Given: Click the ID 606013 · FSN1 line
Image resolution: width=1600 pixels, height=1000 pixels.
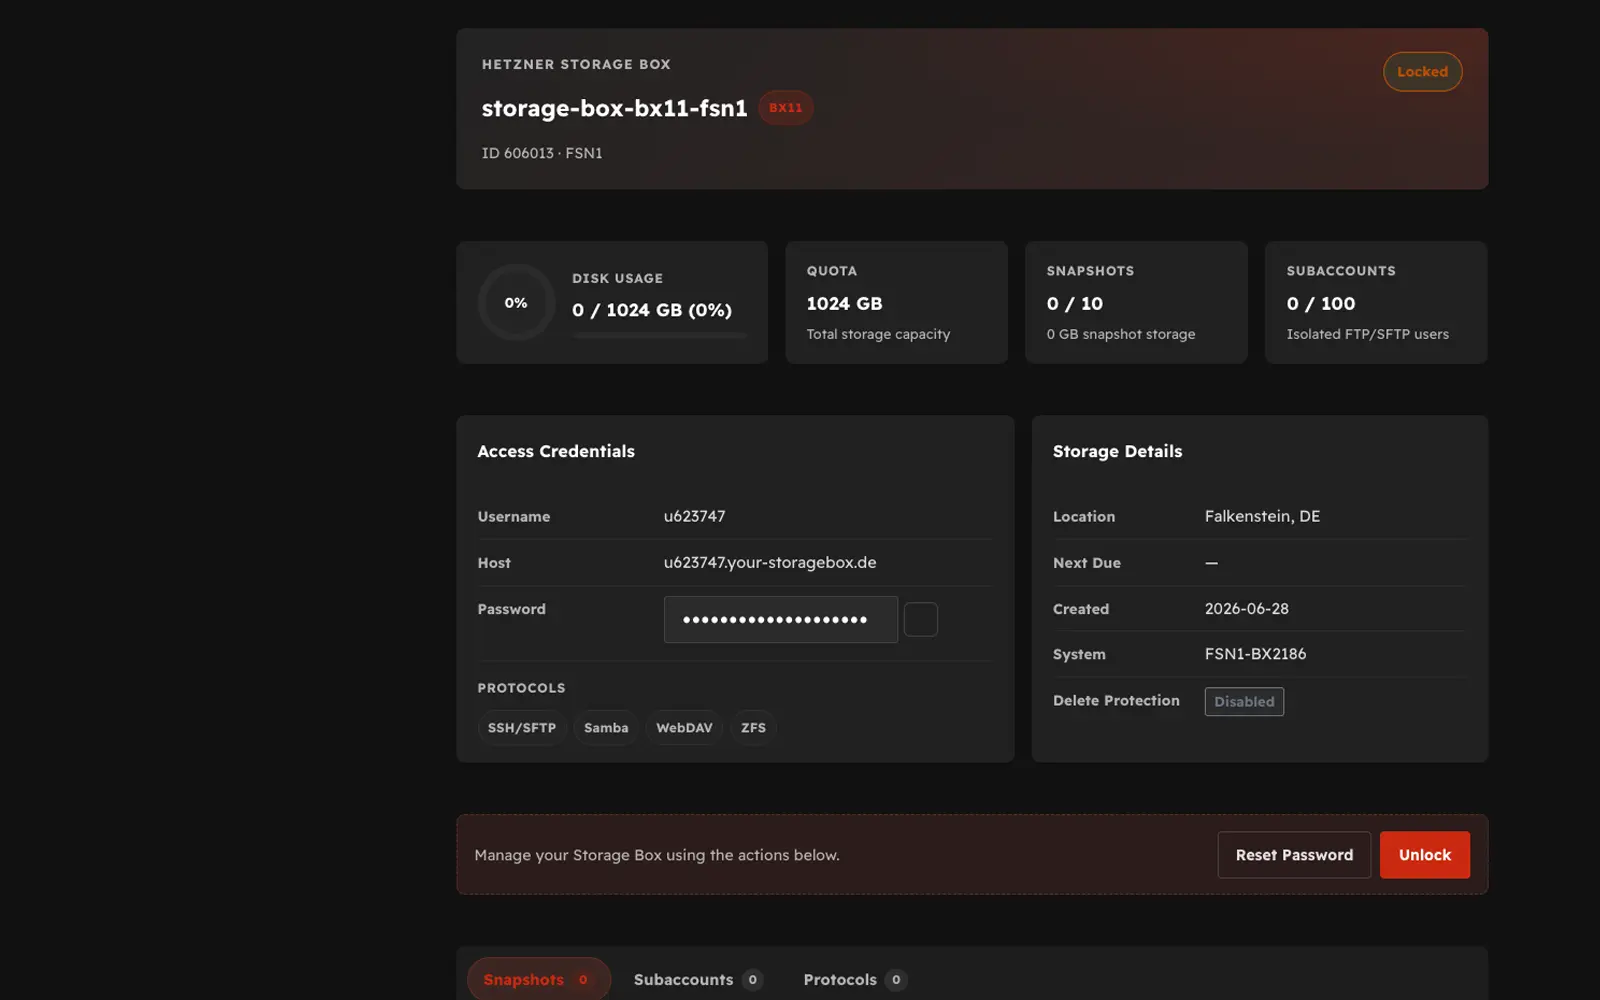Looking at the screenshot, I should [x=542, y=153].
